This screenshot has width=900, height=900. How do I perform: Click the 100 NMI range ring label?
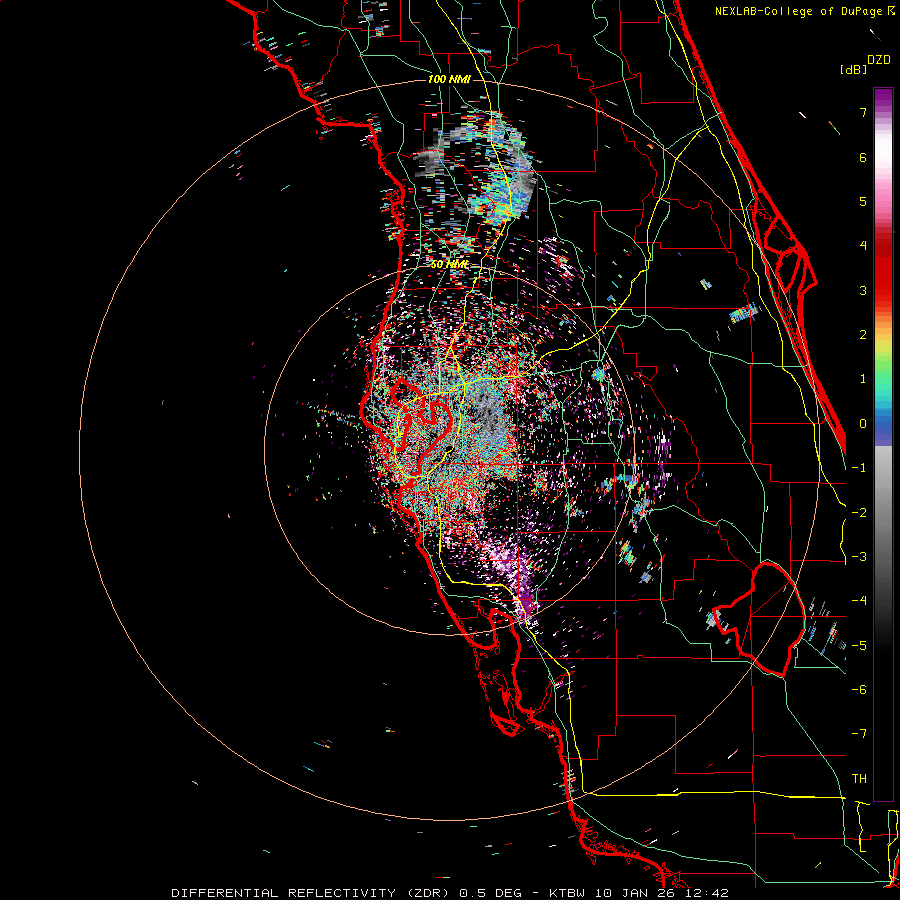click(x=449, y=79)
